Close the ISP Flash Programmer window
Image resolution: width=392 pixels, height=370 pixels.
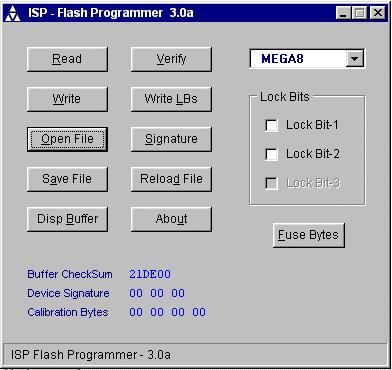378,13
